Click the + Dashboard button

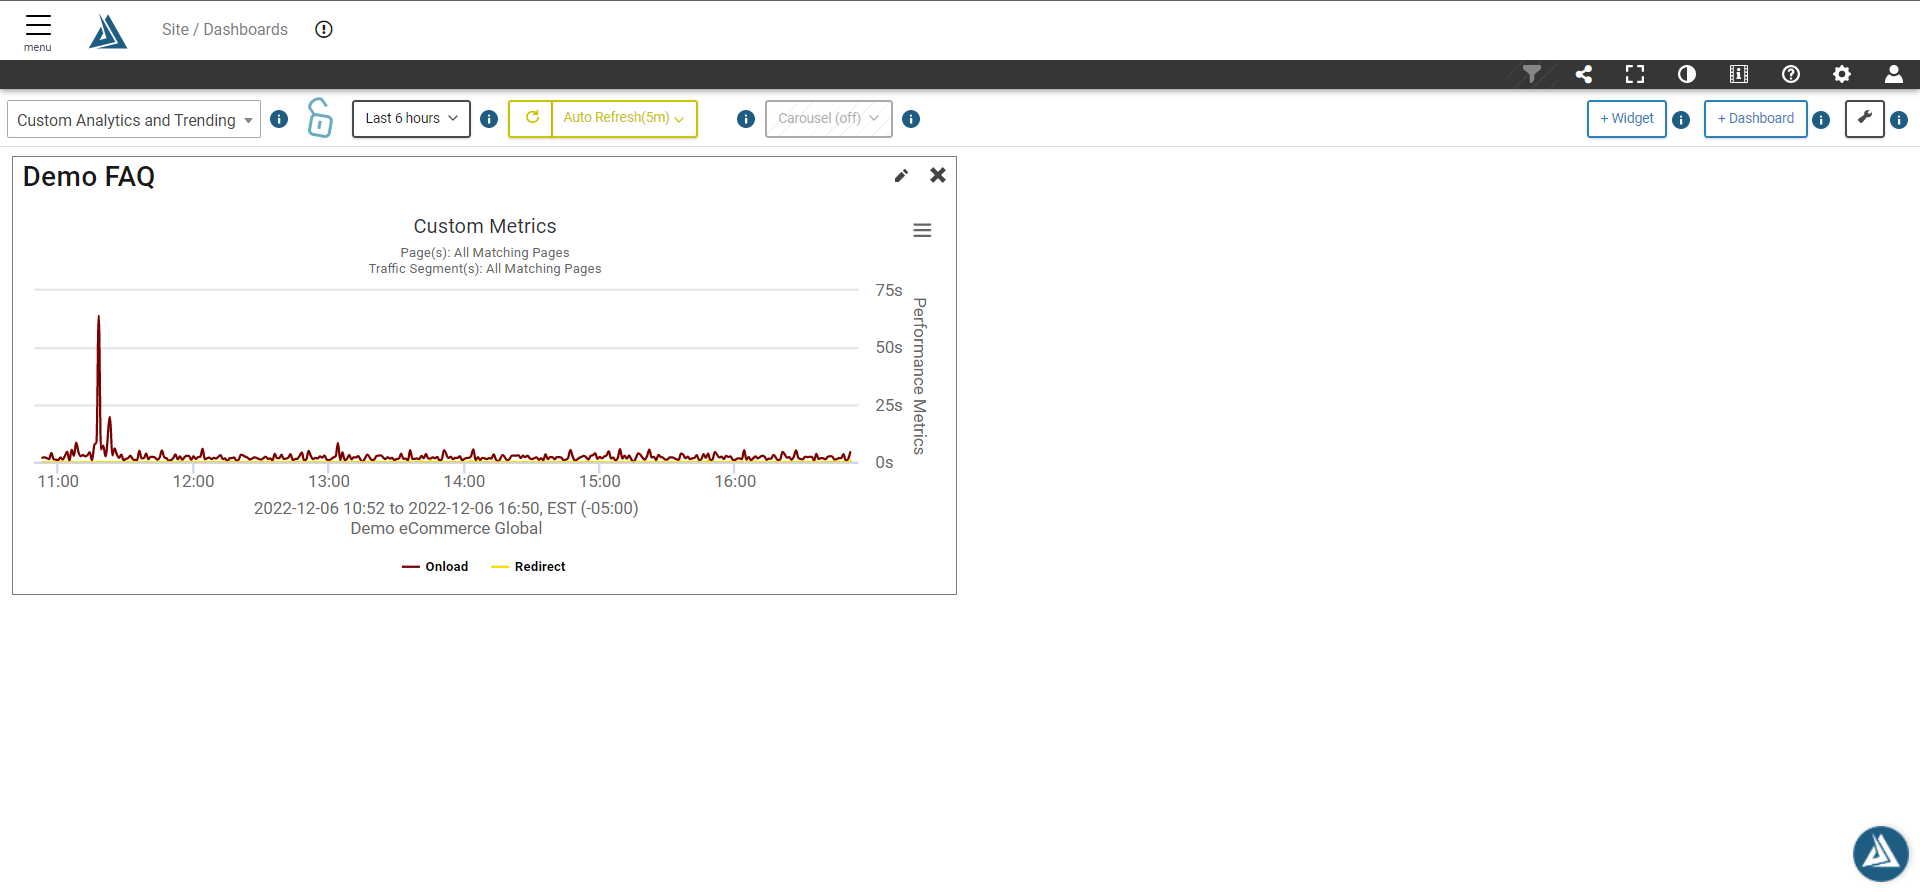[x=1756, y=119]
